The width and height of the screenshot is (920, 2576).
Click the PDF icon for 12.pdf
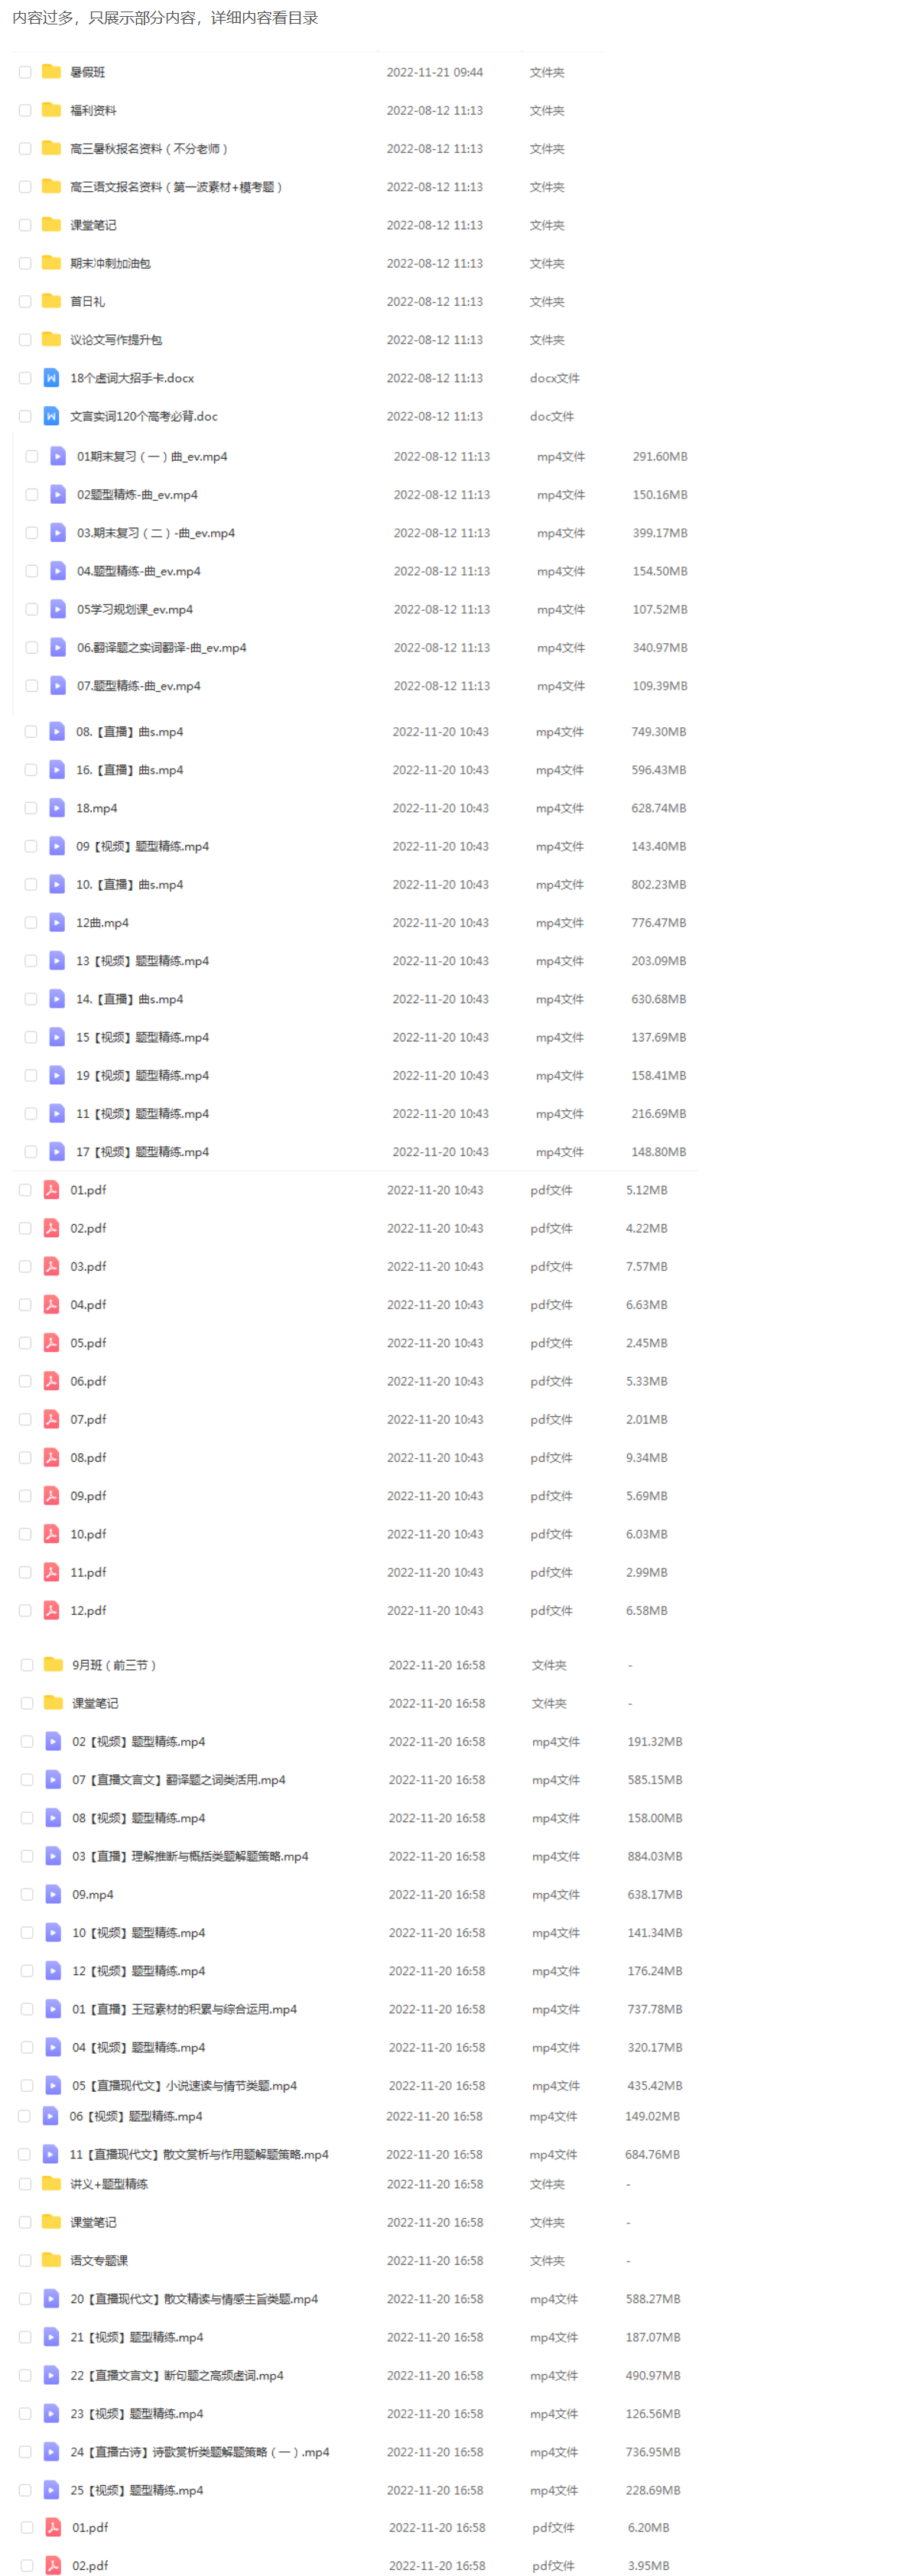51,1610
